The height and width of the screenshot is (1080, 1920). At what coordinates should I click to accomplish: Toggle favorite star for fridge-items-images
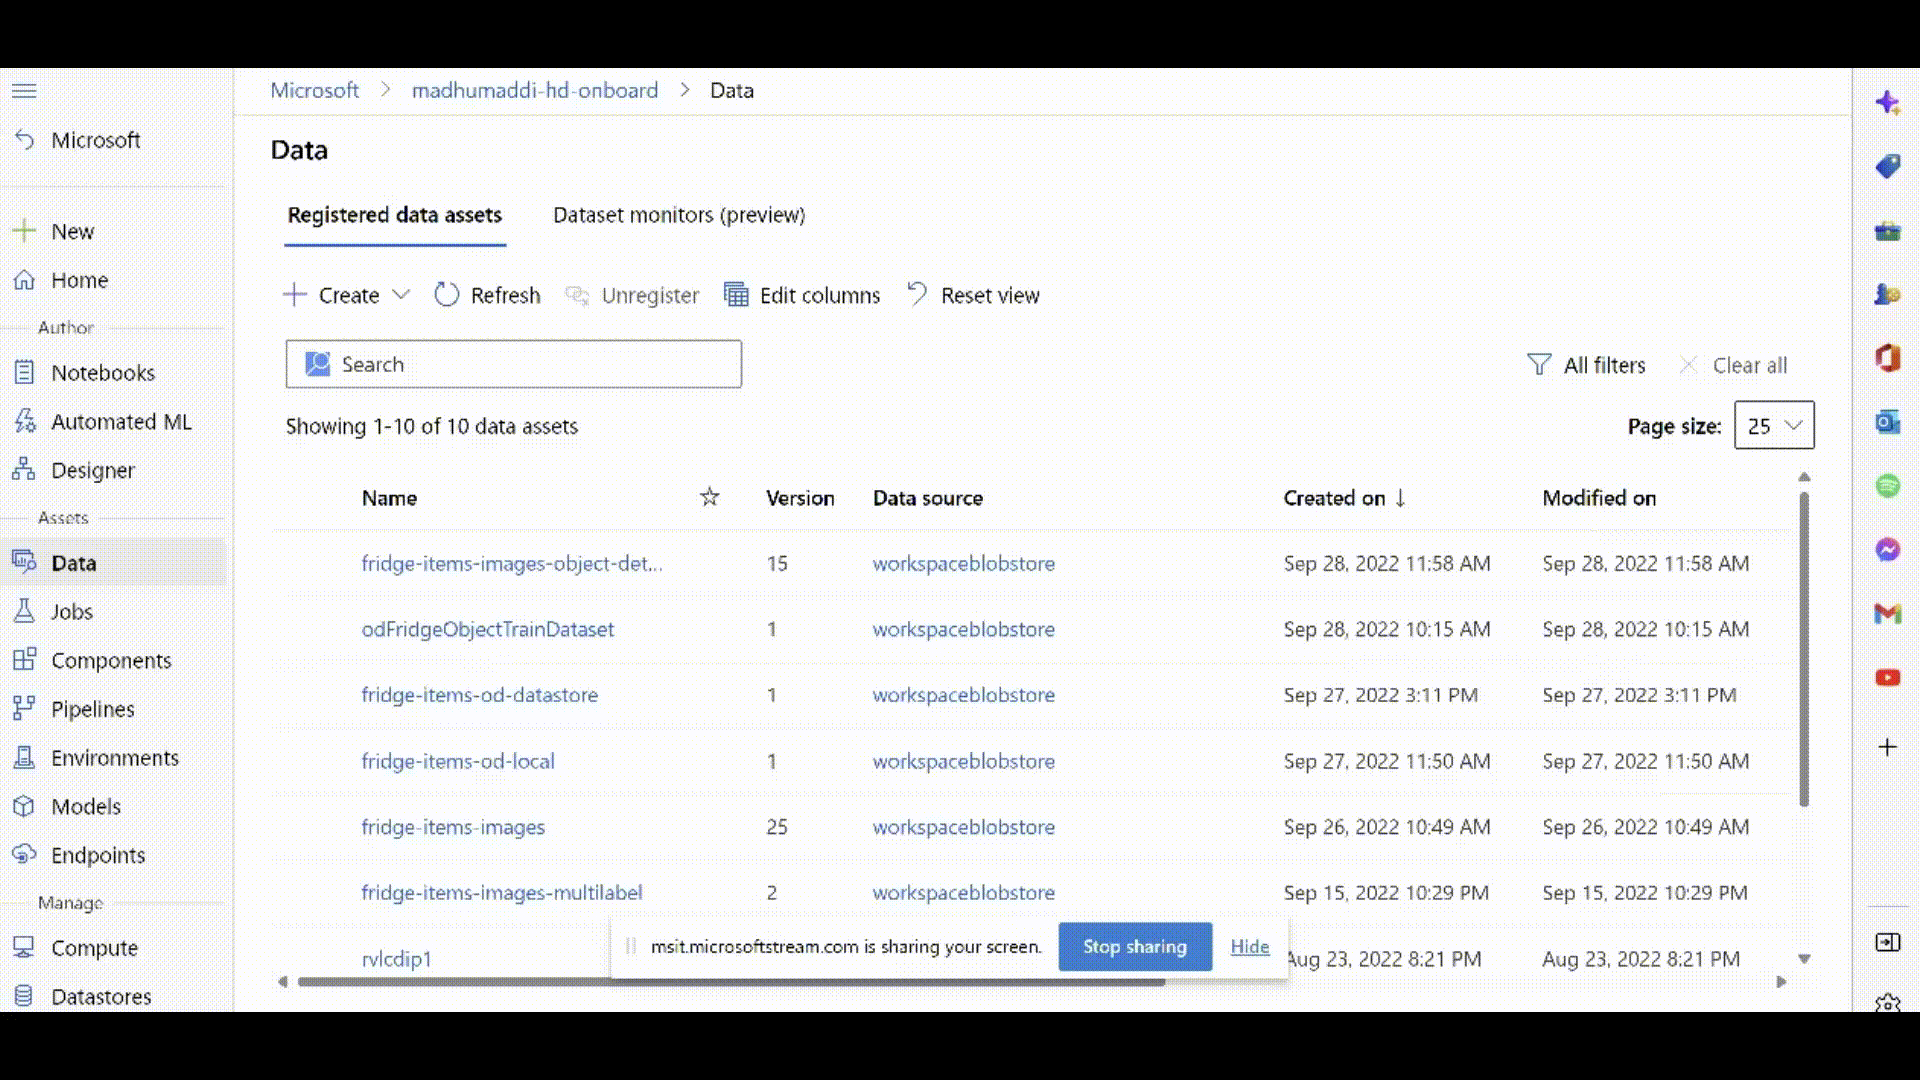[709, 825]
